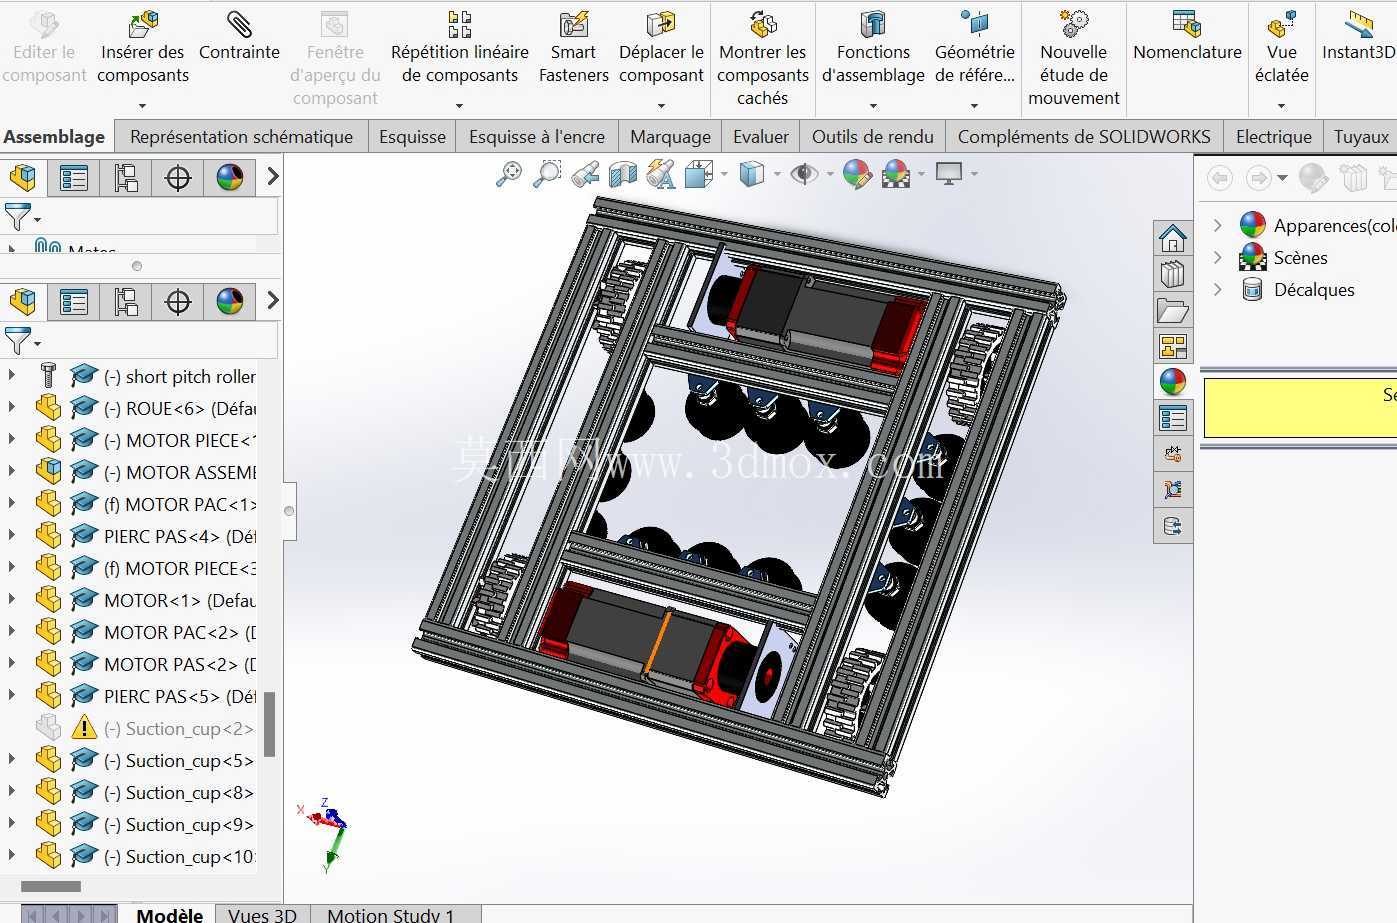Screen dimensions: 1397x923
Task: Click the Smart Fasteners icon
Action: 573,24
